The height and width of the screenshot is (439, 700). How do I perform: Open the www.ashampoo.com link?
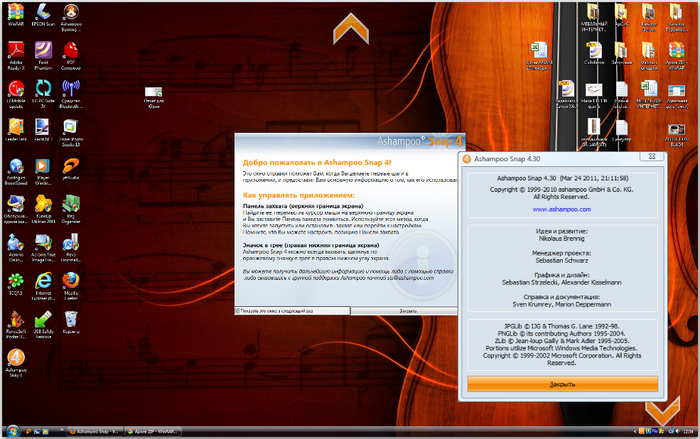[x=562, y=209]
